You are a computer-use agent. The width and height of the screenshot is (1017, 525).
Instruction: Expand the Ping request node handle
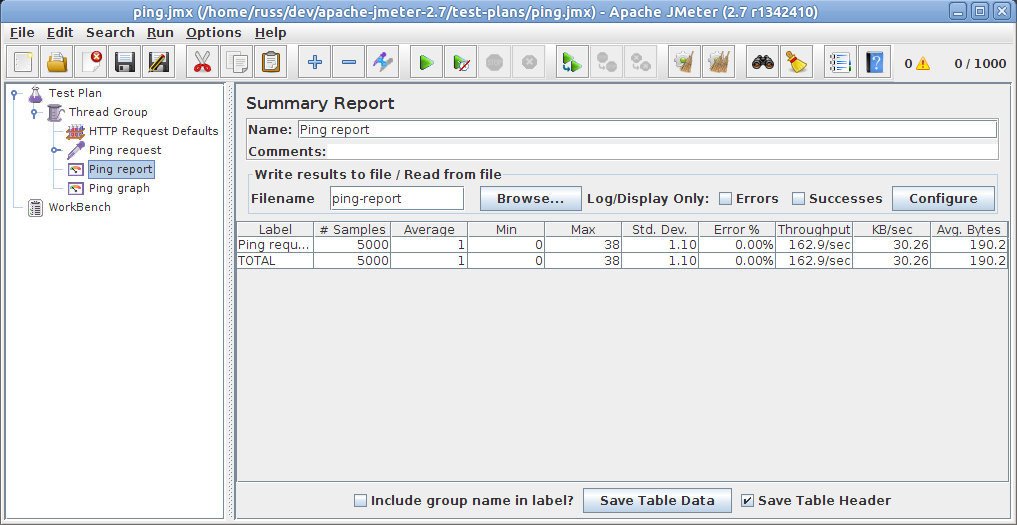(54, 150)
